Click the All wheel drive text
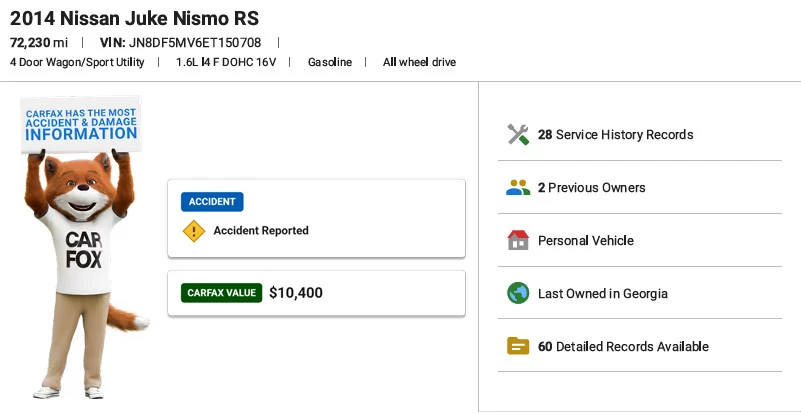The image size is (801, 414). click(x=419, y=62)
